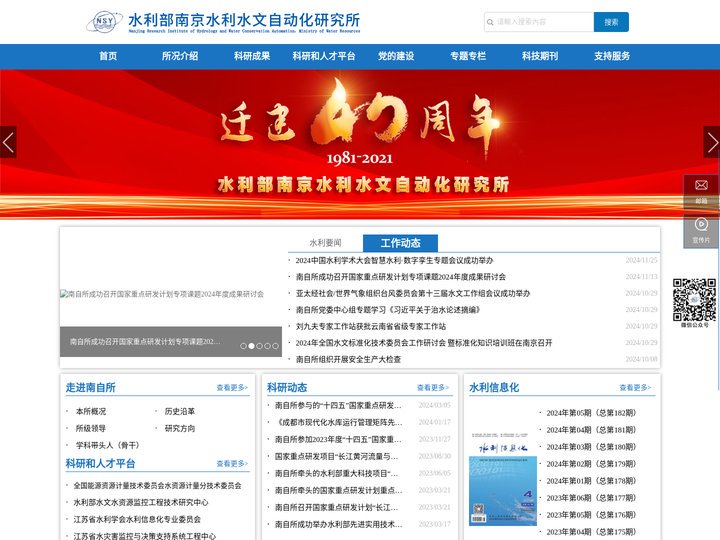Open the 研究方向 link

(180, 428)
